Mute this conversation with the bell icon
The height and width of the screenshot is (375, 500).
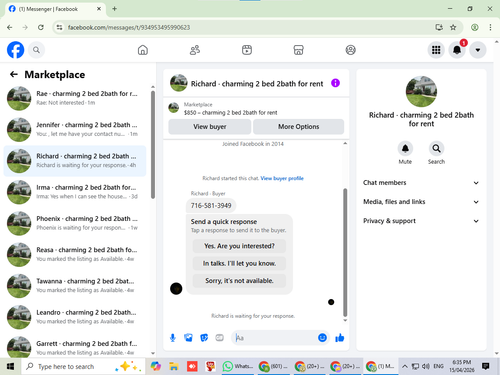tap(405, 149)
